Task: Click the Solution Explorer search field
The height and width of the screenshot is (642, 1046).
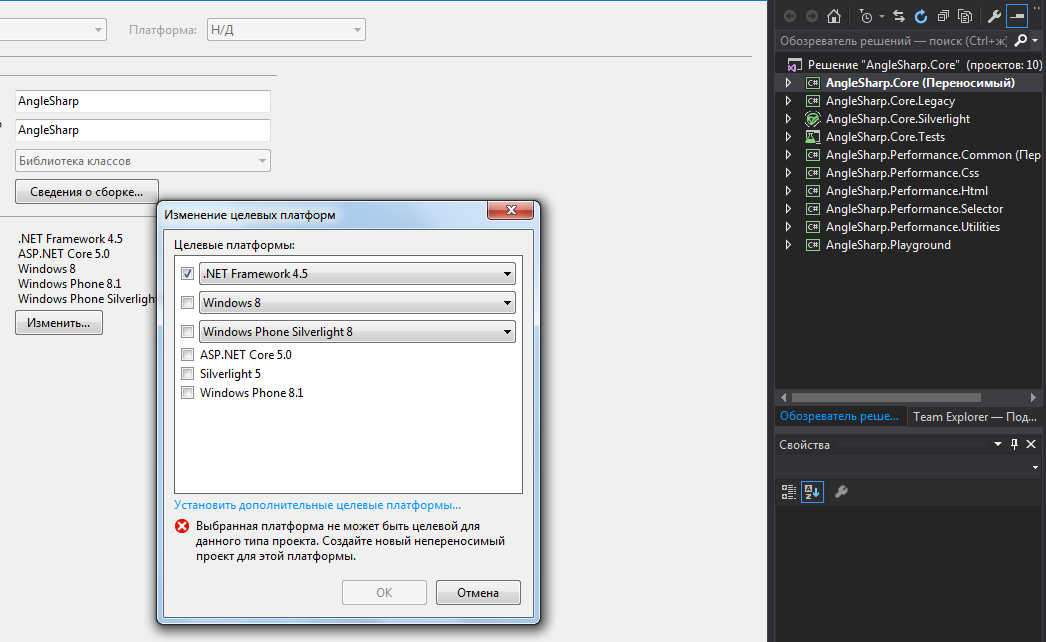Action: (x=894, y=41)
